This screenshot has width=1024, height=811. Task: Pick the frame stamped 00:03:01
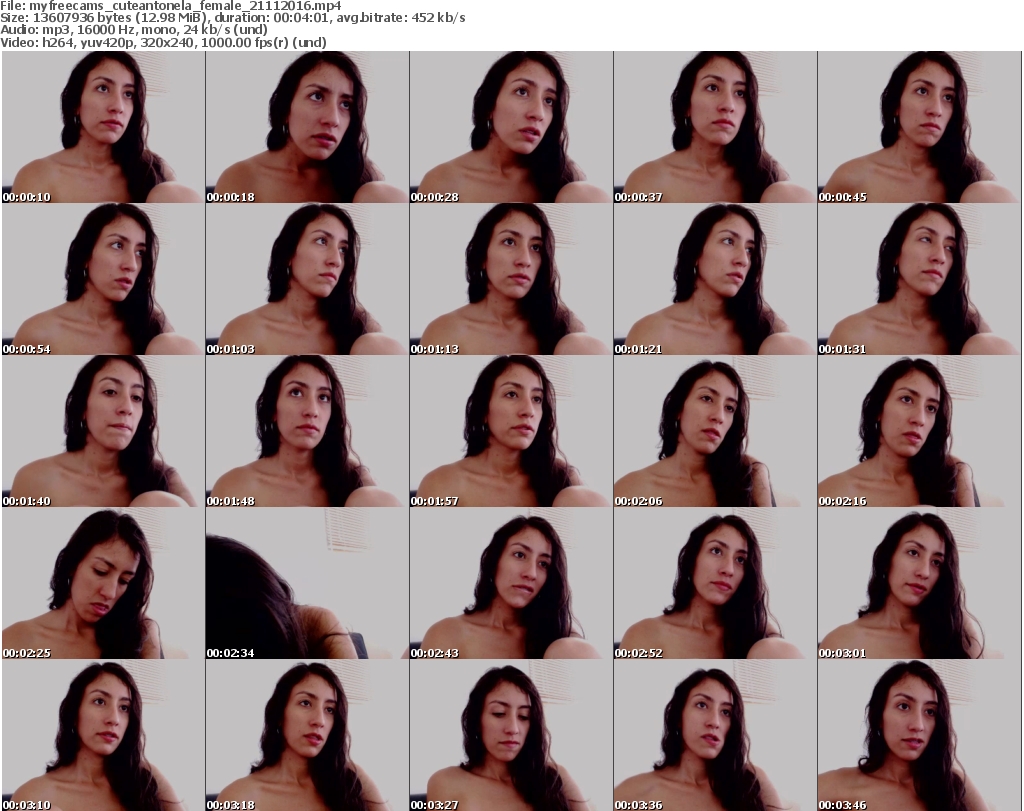(918, 584)
